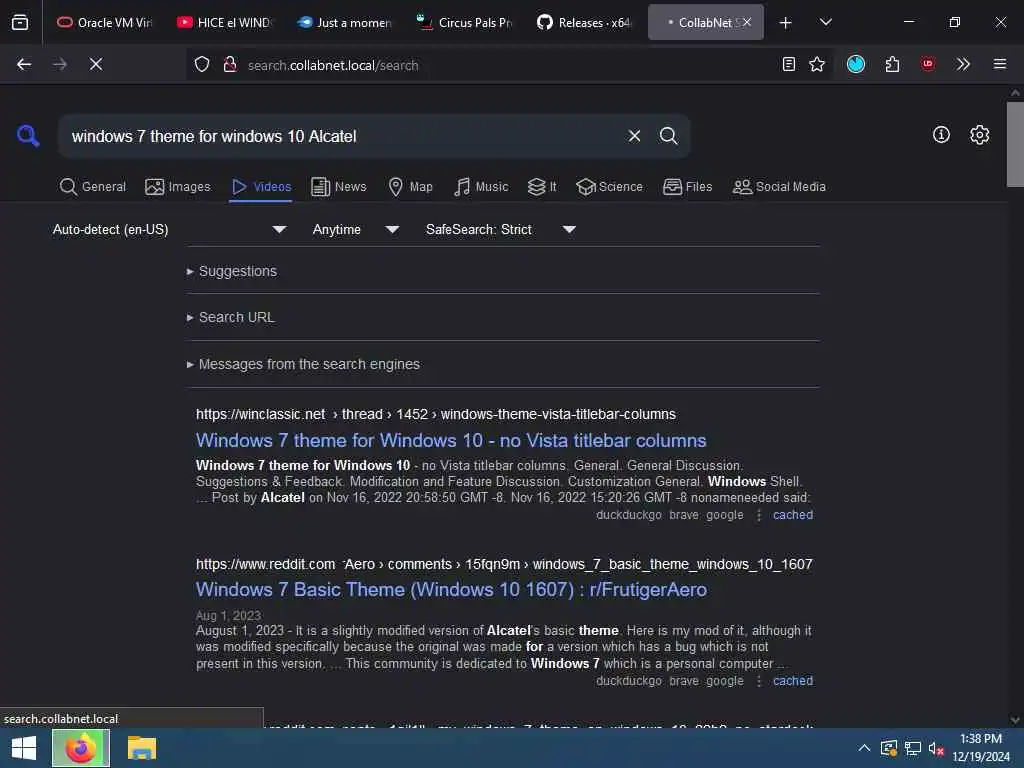Open Windows 7 Basic Theme r/FrutigerAero result

[x=451, y=590]
